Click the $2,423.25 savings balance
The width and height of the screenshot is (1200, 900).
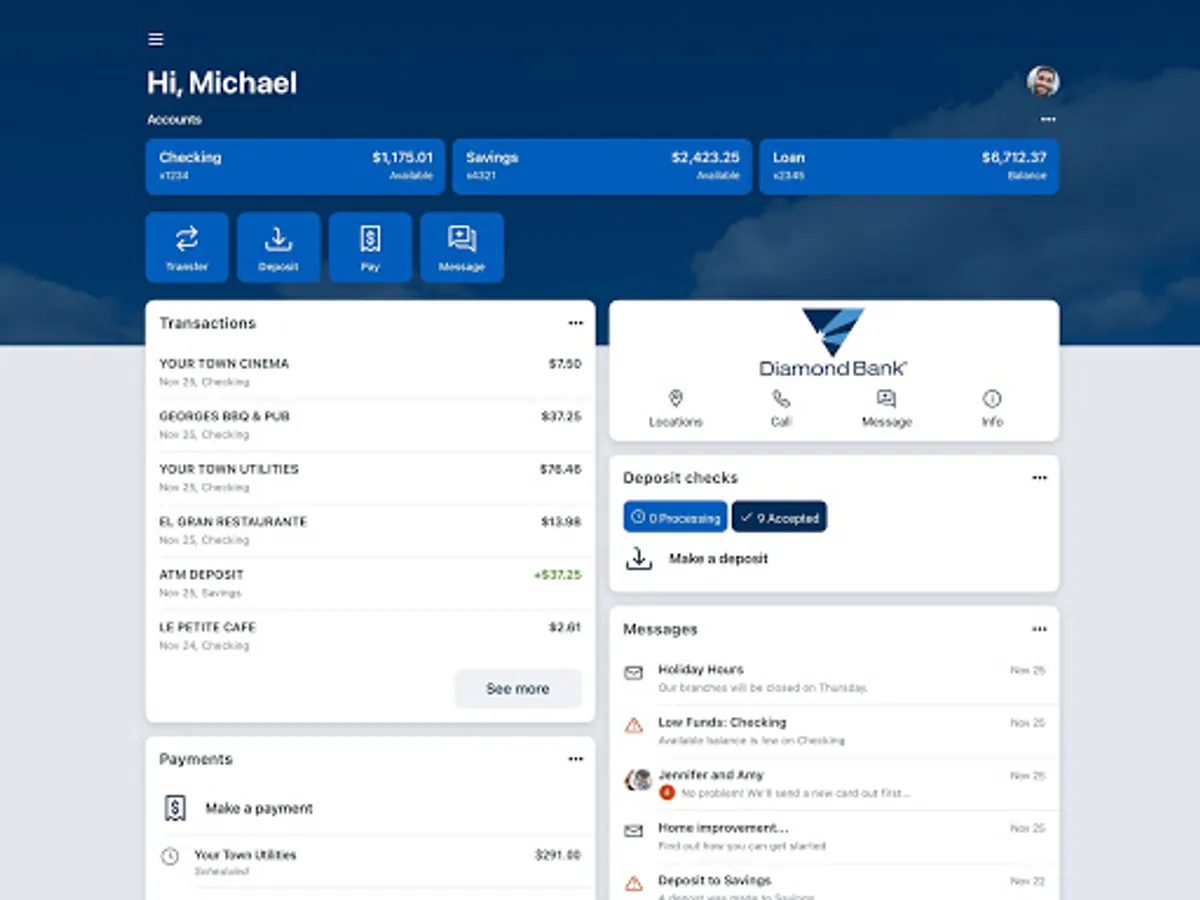[x=706, y=157]
